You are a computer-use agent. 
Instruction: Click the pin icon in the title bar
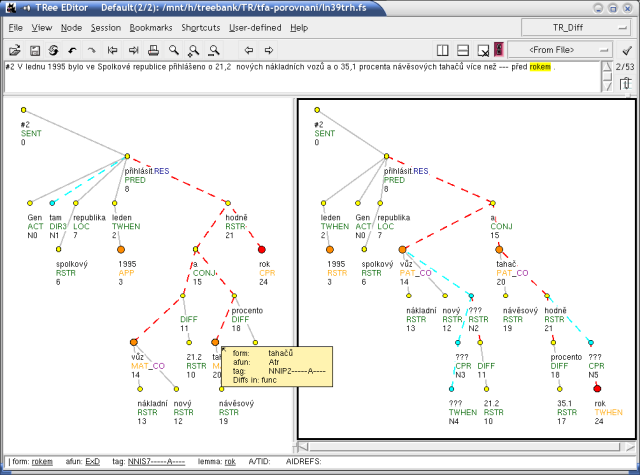click(27, 8)
